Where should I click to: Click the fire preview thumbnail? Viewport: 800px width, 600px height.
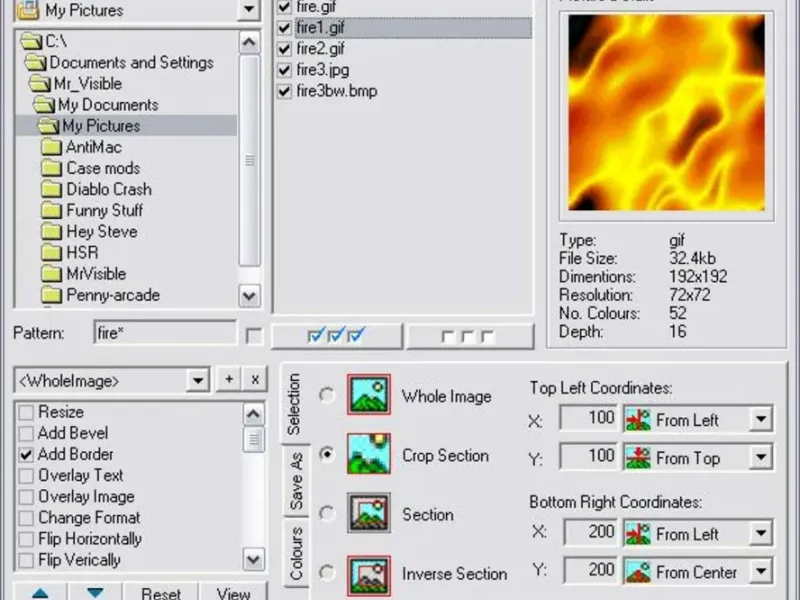point(666,112)
